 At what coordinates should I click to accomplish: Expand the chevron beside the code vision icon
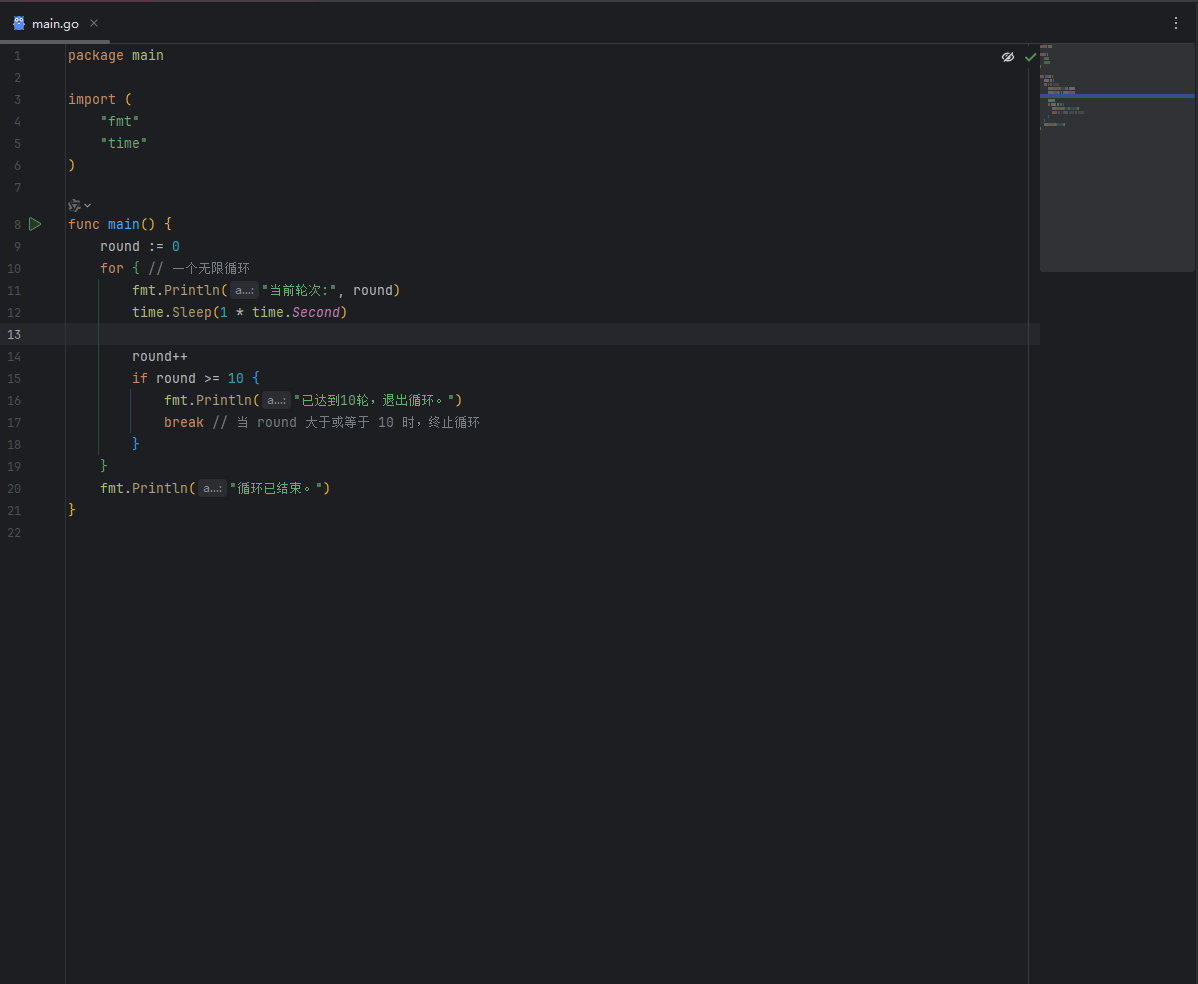(88, 205)
